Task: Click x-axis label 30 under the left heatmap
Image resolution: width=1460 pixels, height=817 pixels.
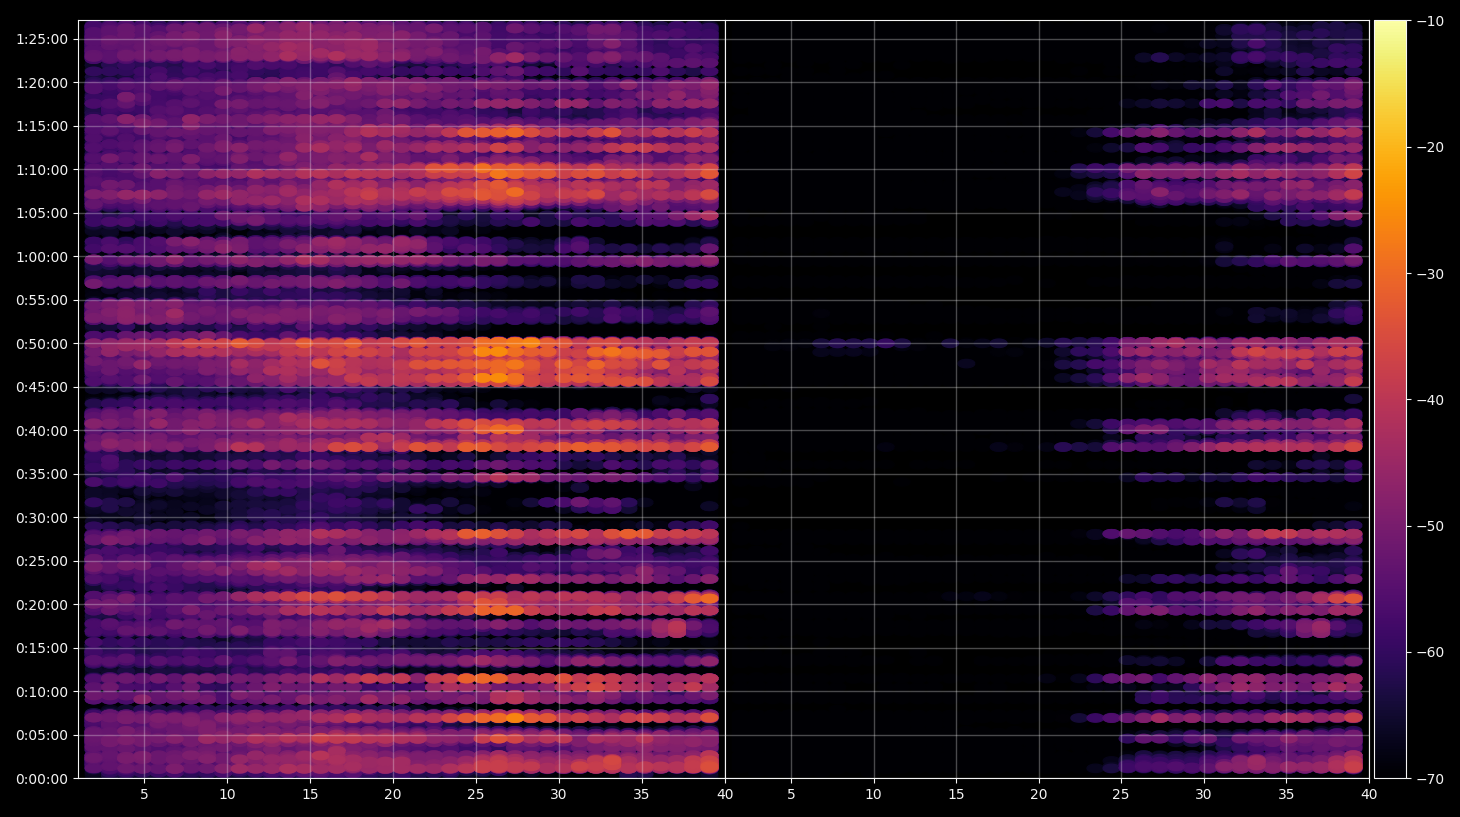Action: click(x=558, y=795)
